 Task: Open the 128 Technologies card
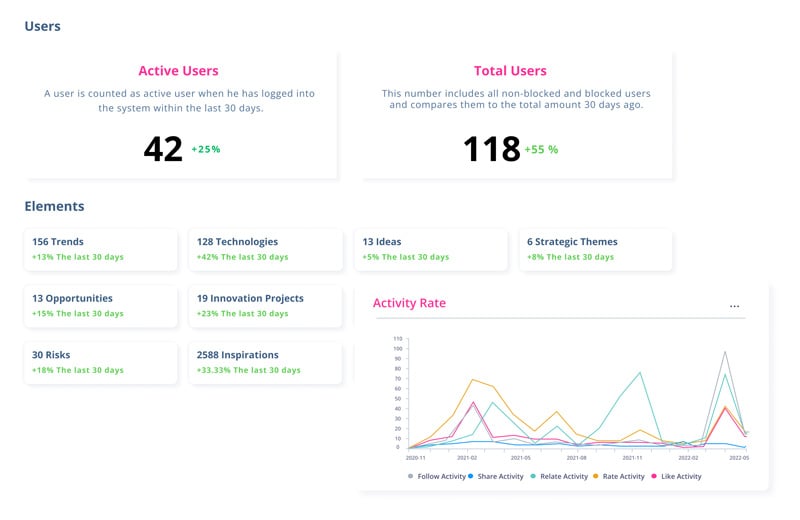tap(265, 250)
